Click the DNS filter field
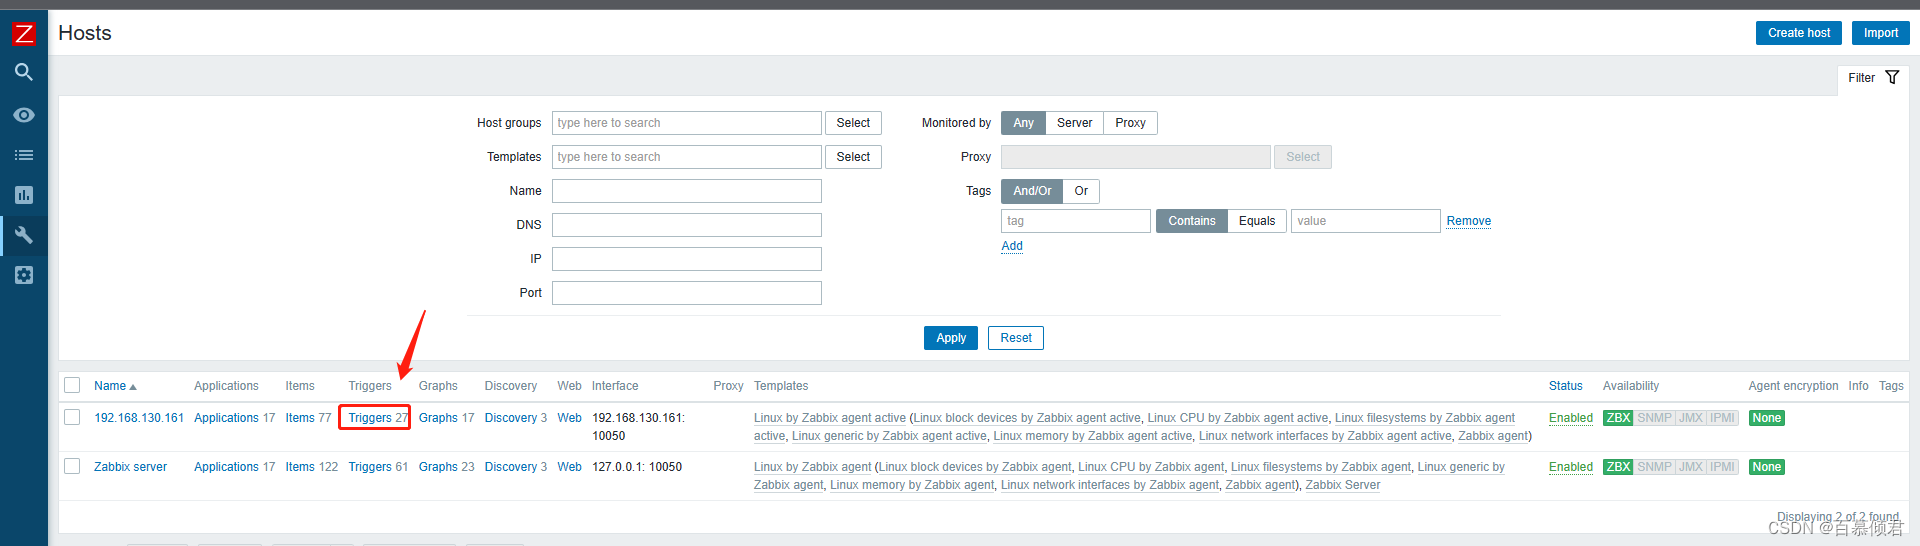Viewport: 1920px width, 546px height. (687, 225)
